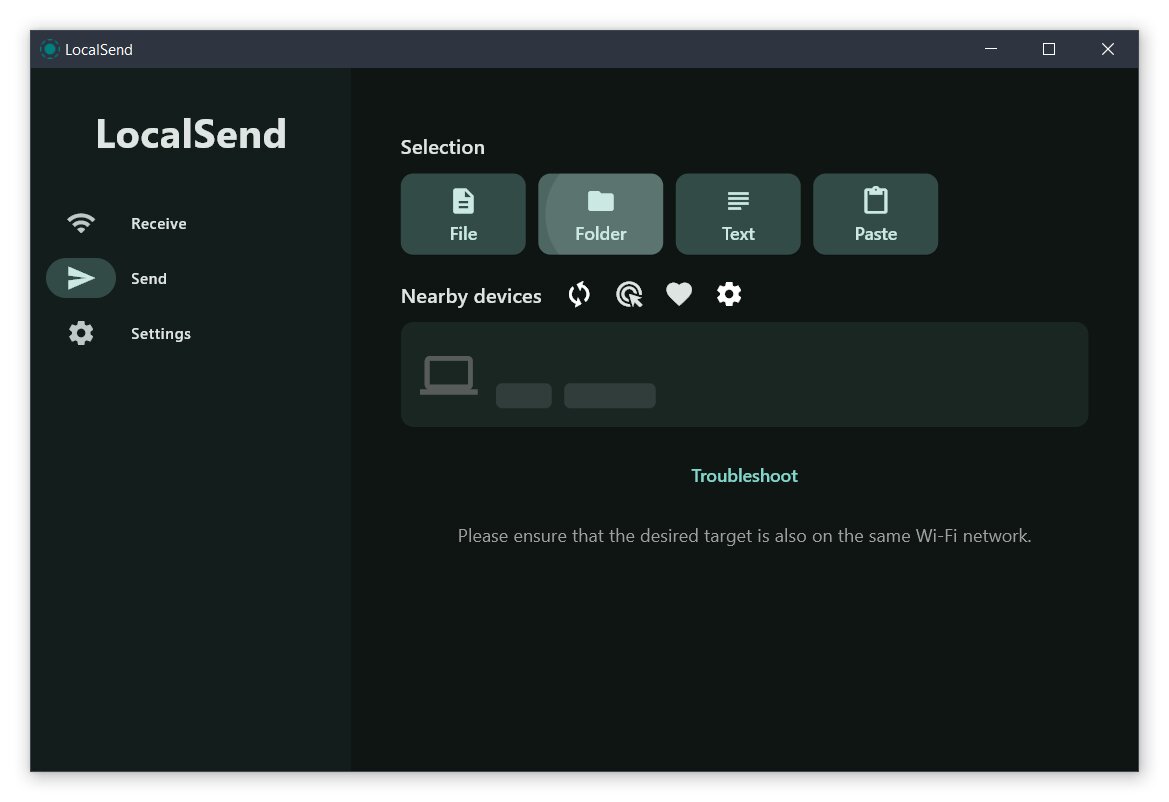Choose Folder selection option
Viewport: 1169px width, 802px height.
click(600, 214)
